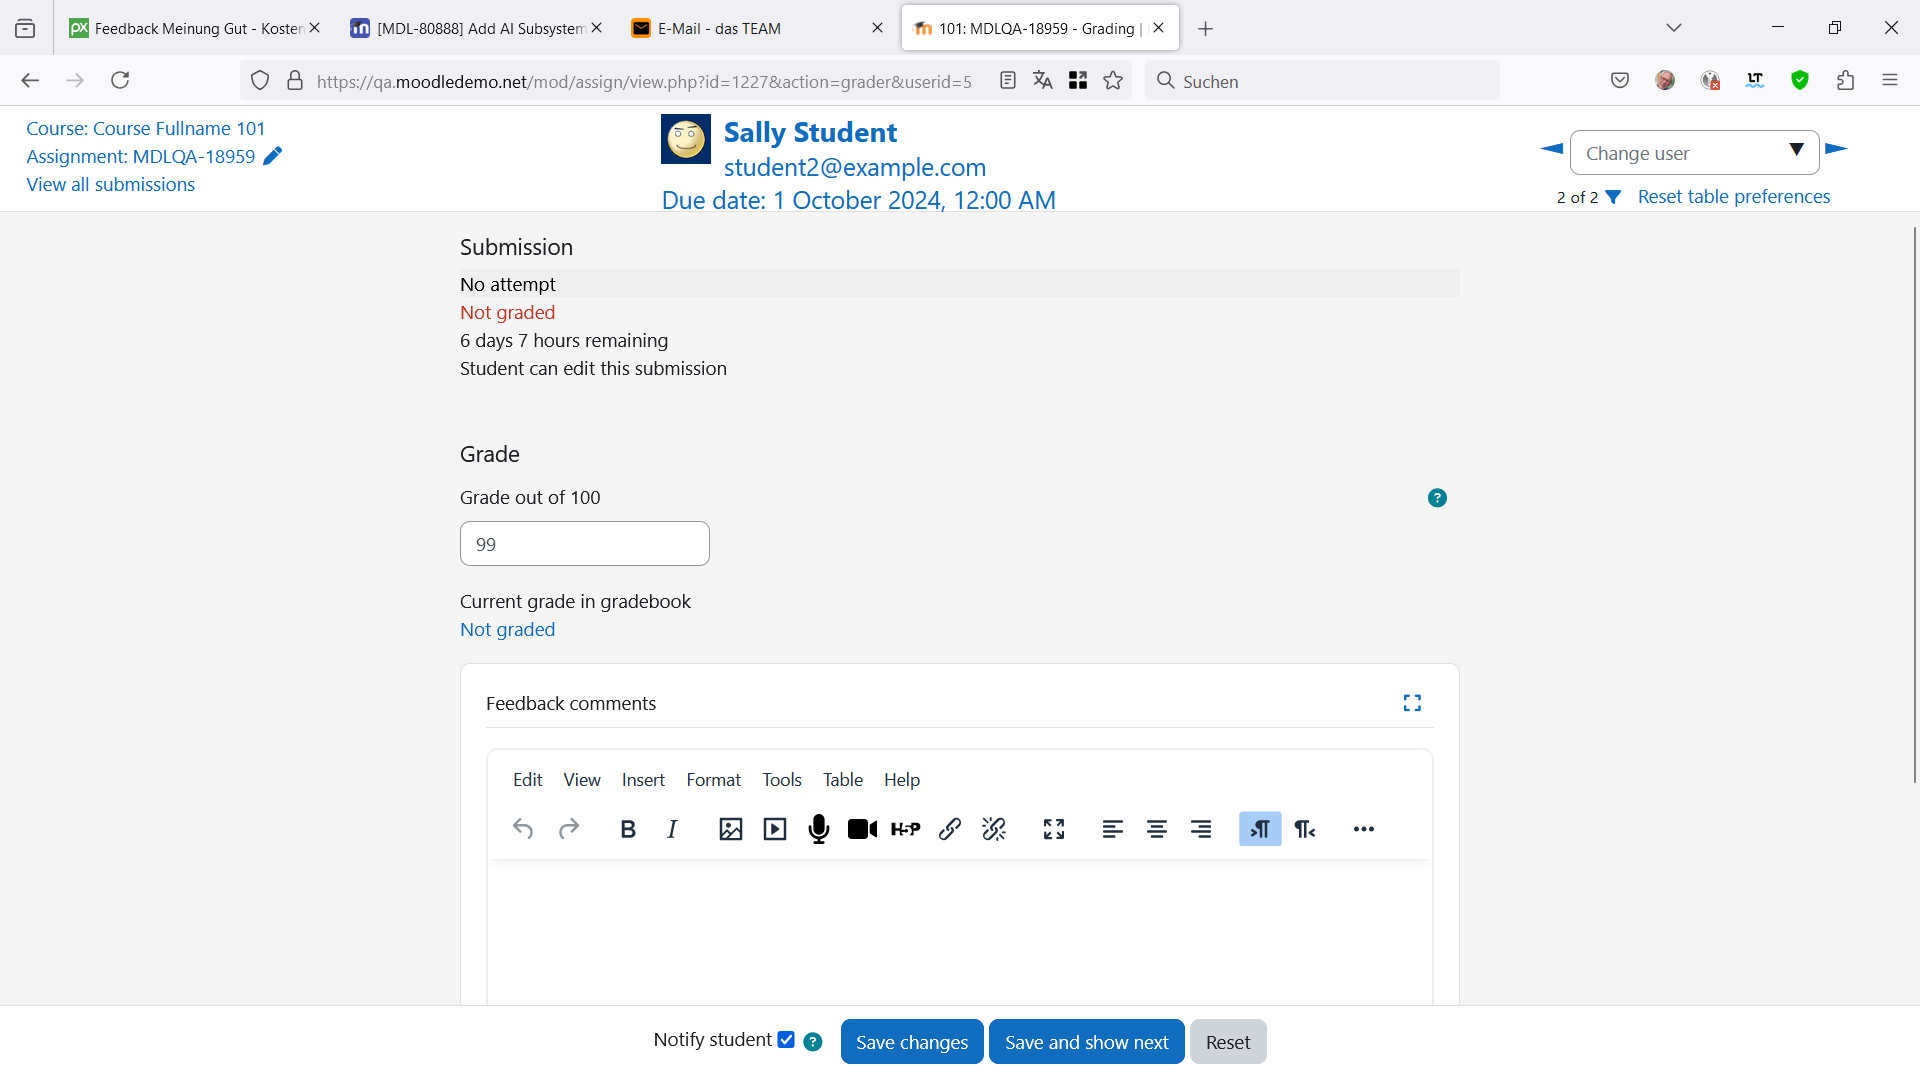Open editor fullscreen via toolbar fullscreen icon
The height and width of the screenshot is (1080, 1920).
tap(1054, 829)
